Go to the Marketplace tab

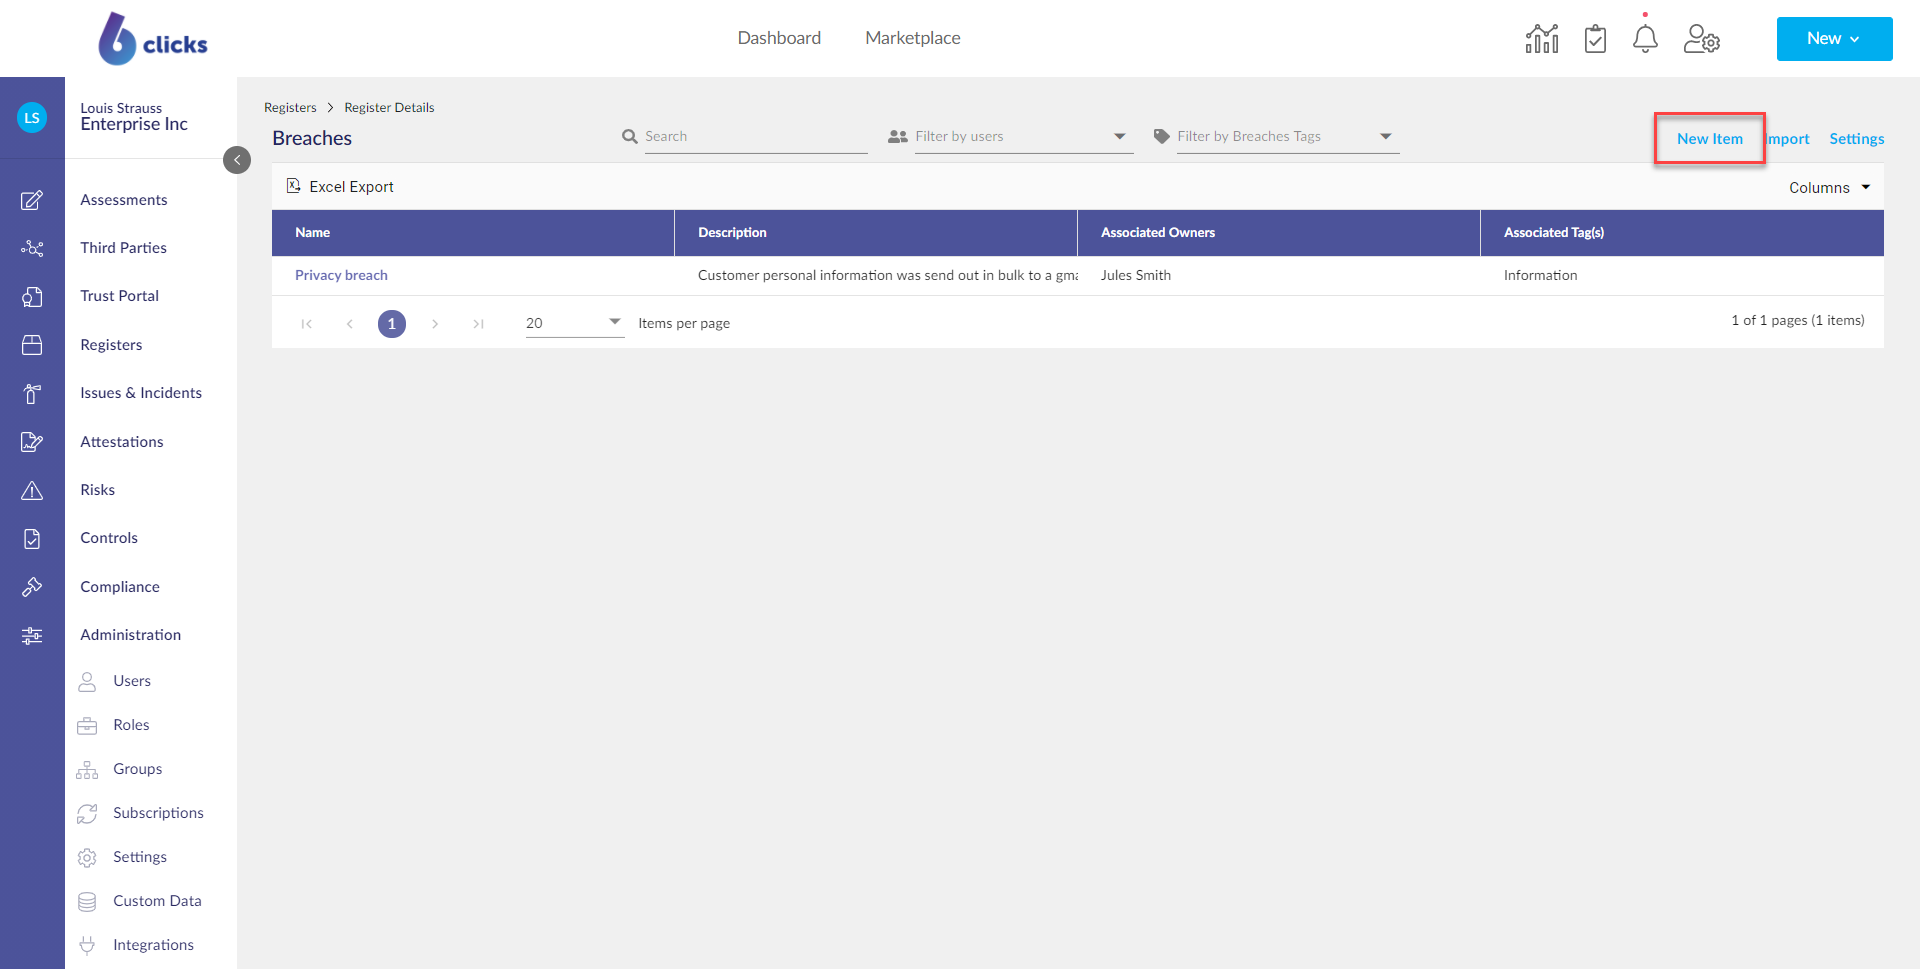click(913, 38)
